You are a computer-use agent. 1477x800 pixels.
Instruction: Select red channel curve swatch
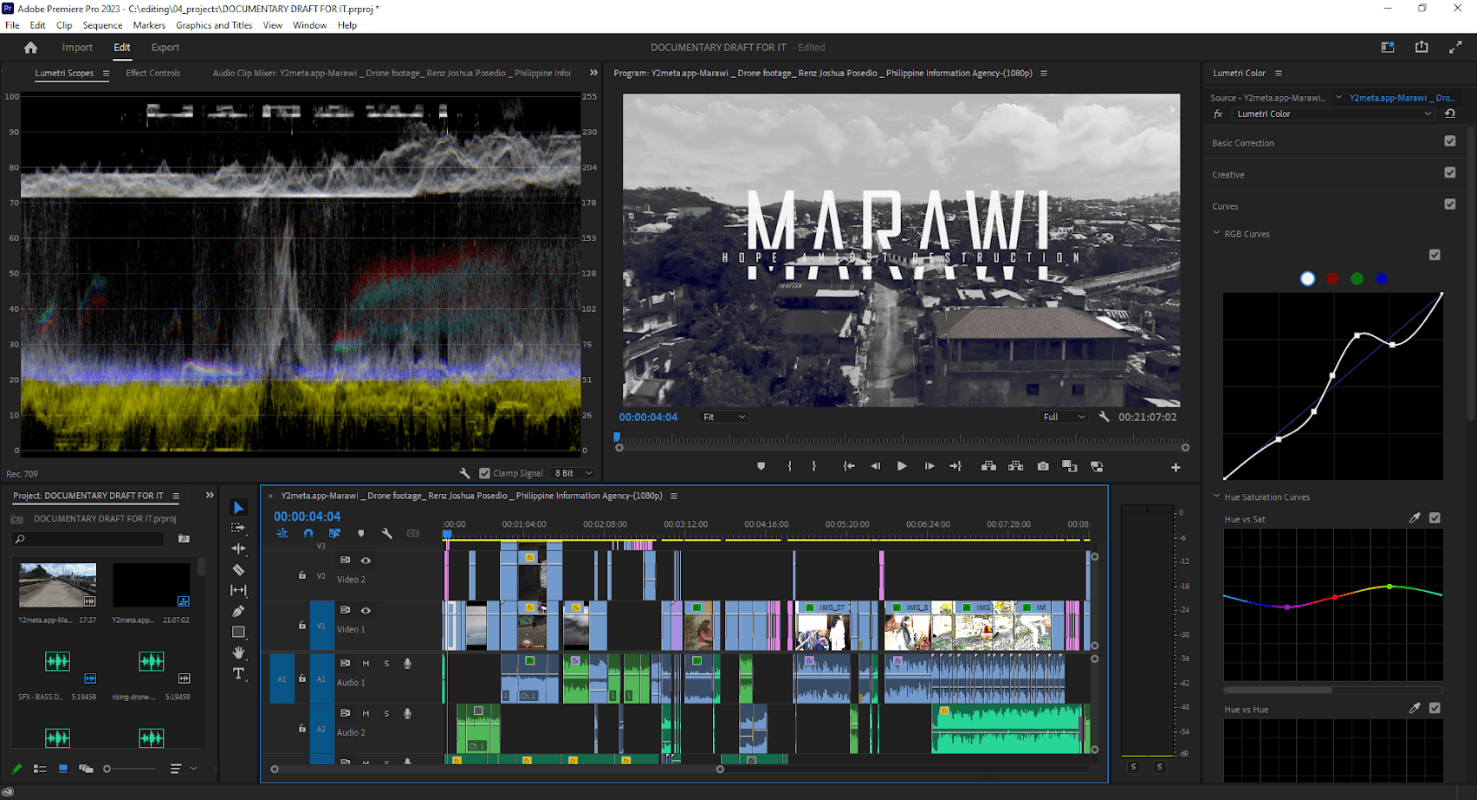(x=1332, y=279)
